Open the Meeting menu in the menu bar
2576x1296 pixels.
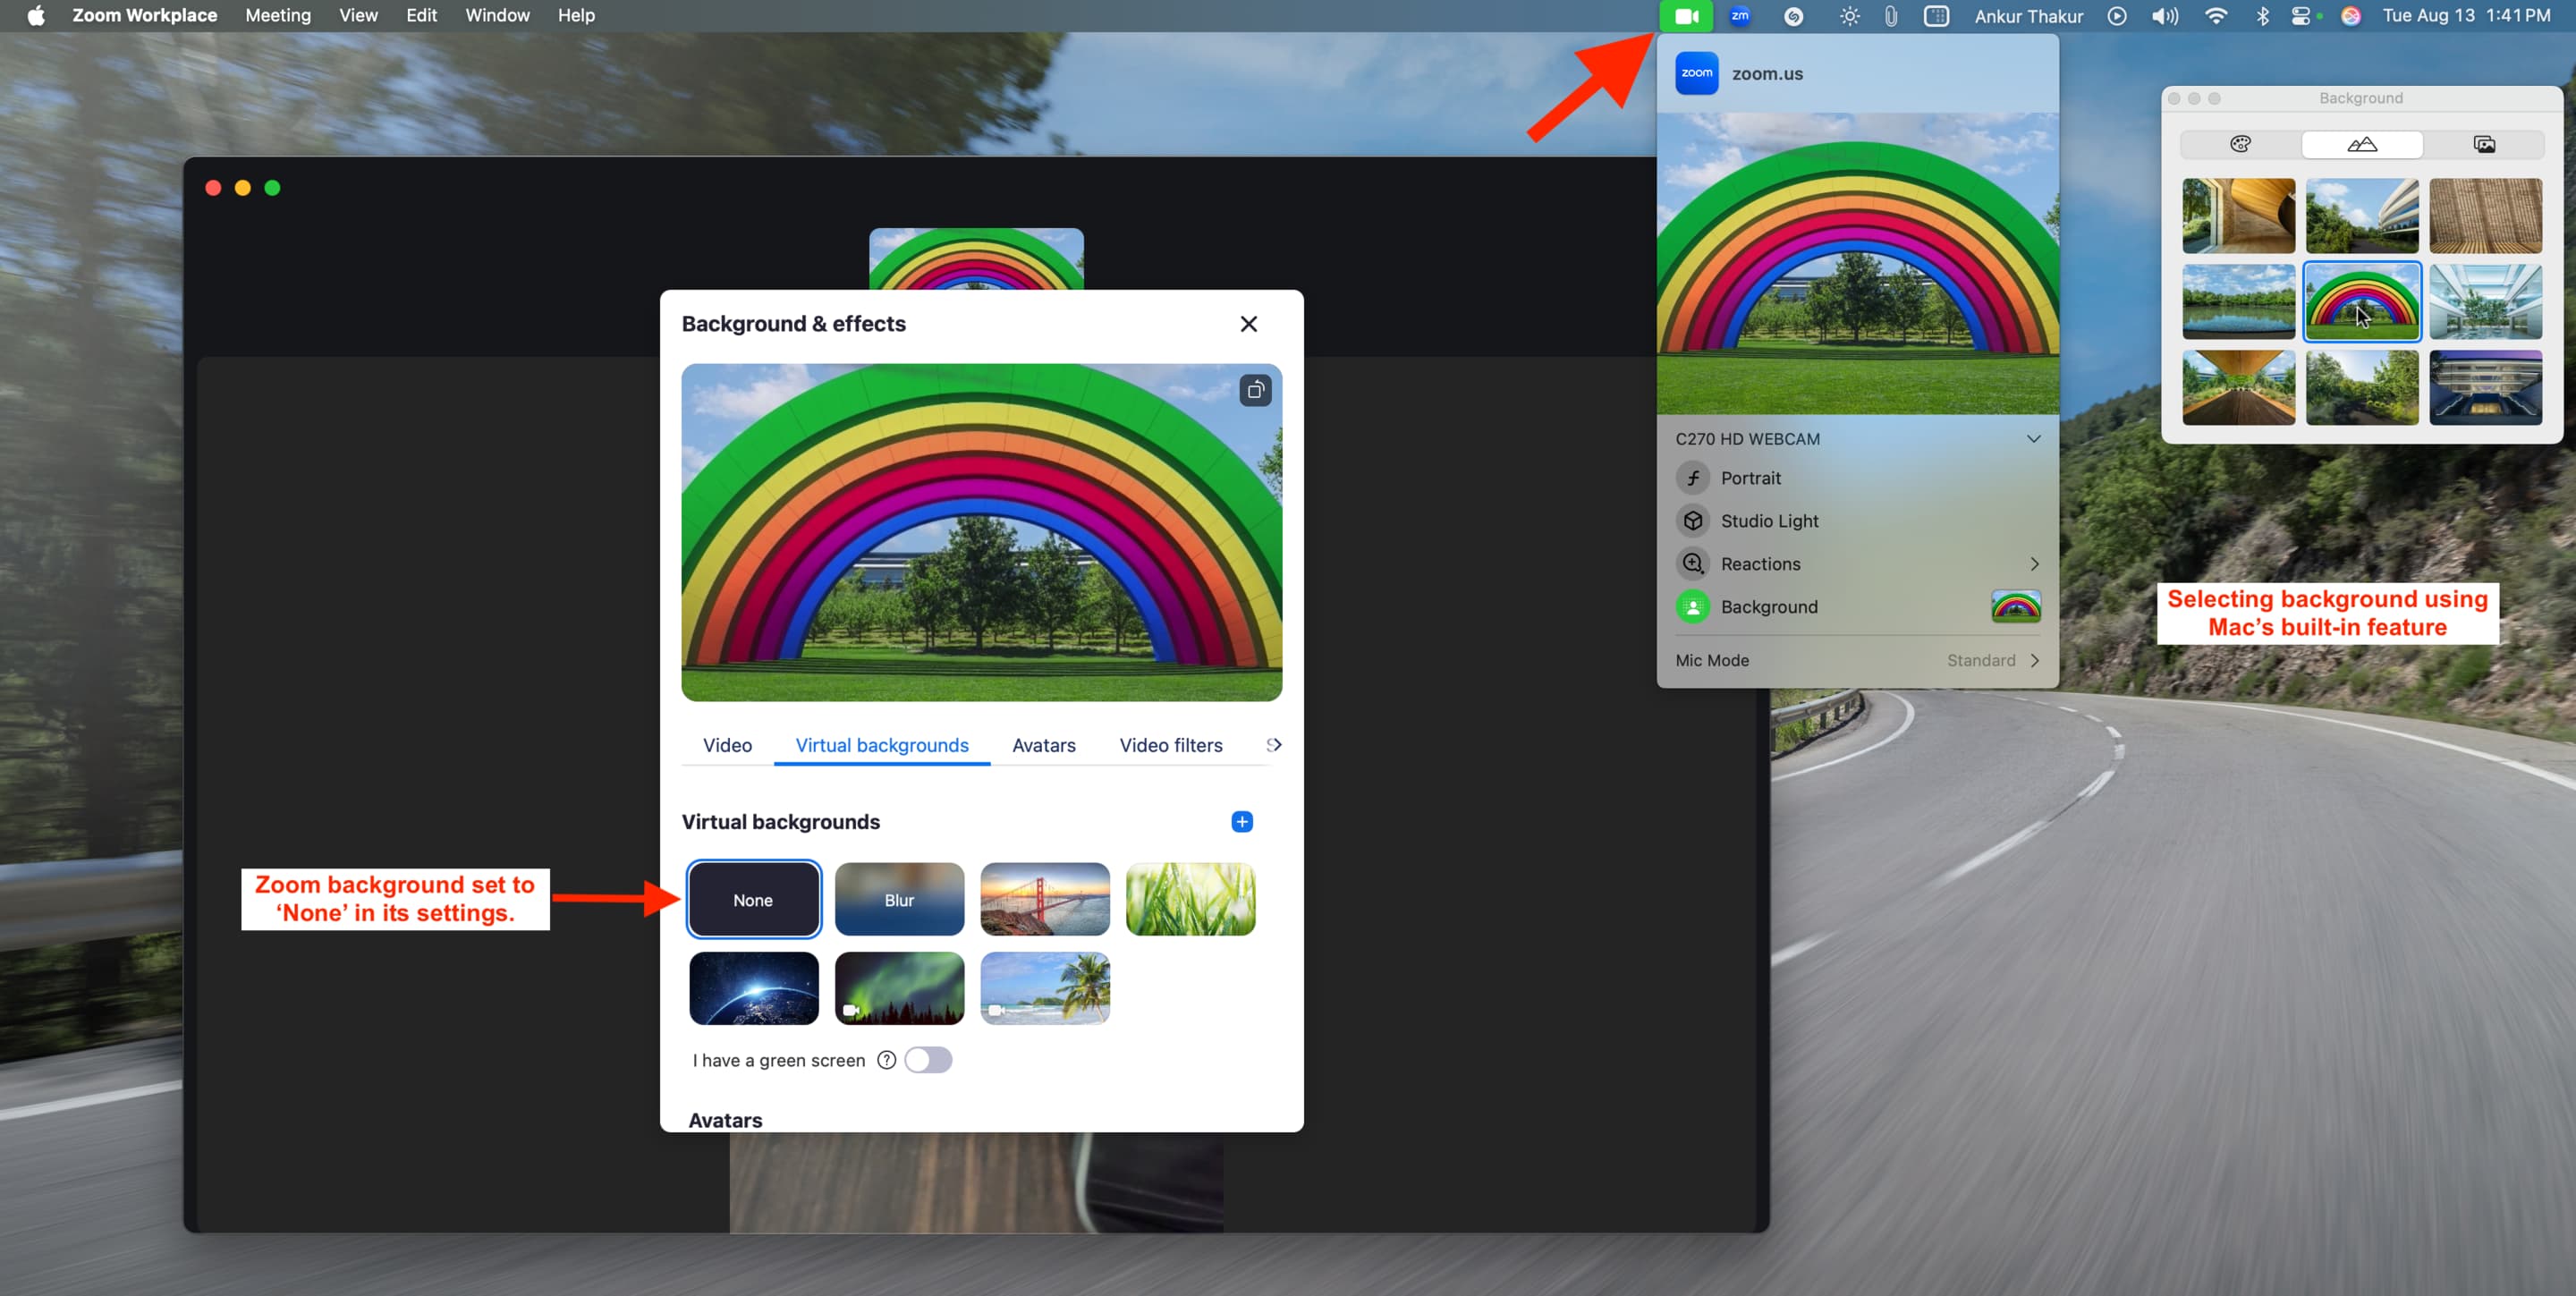click(x=278, y=16)
